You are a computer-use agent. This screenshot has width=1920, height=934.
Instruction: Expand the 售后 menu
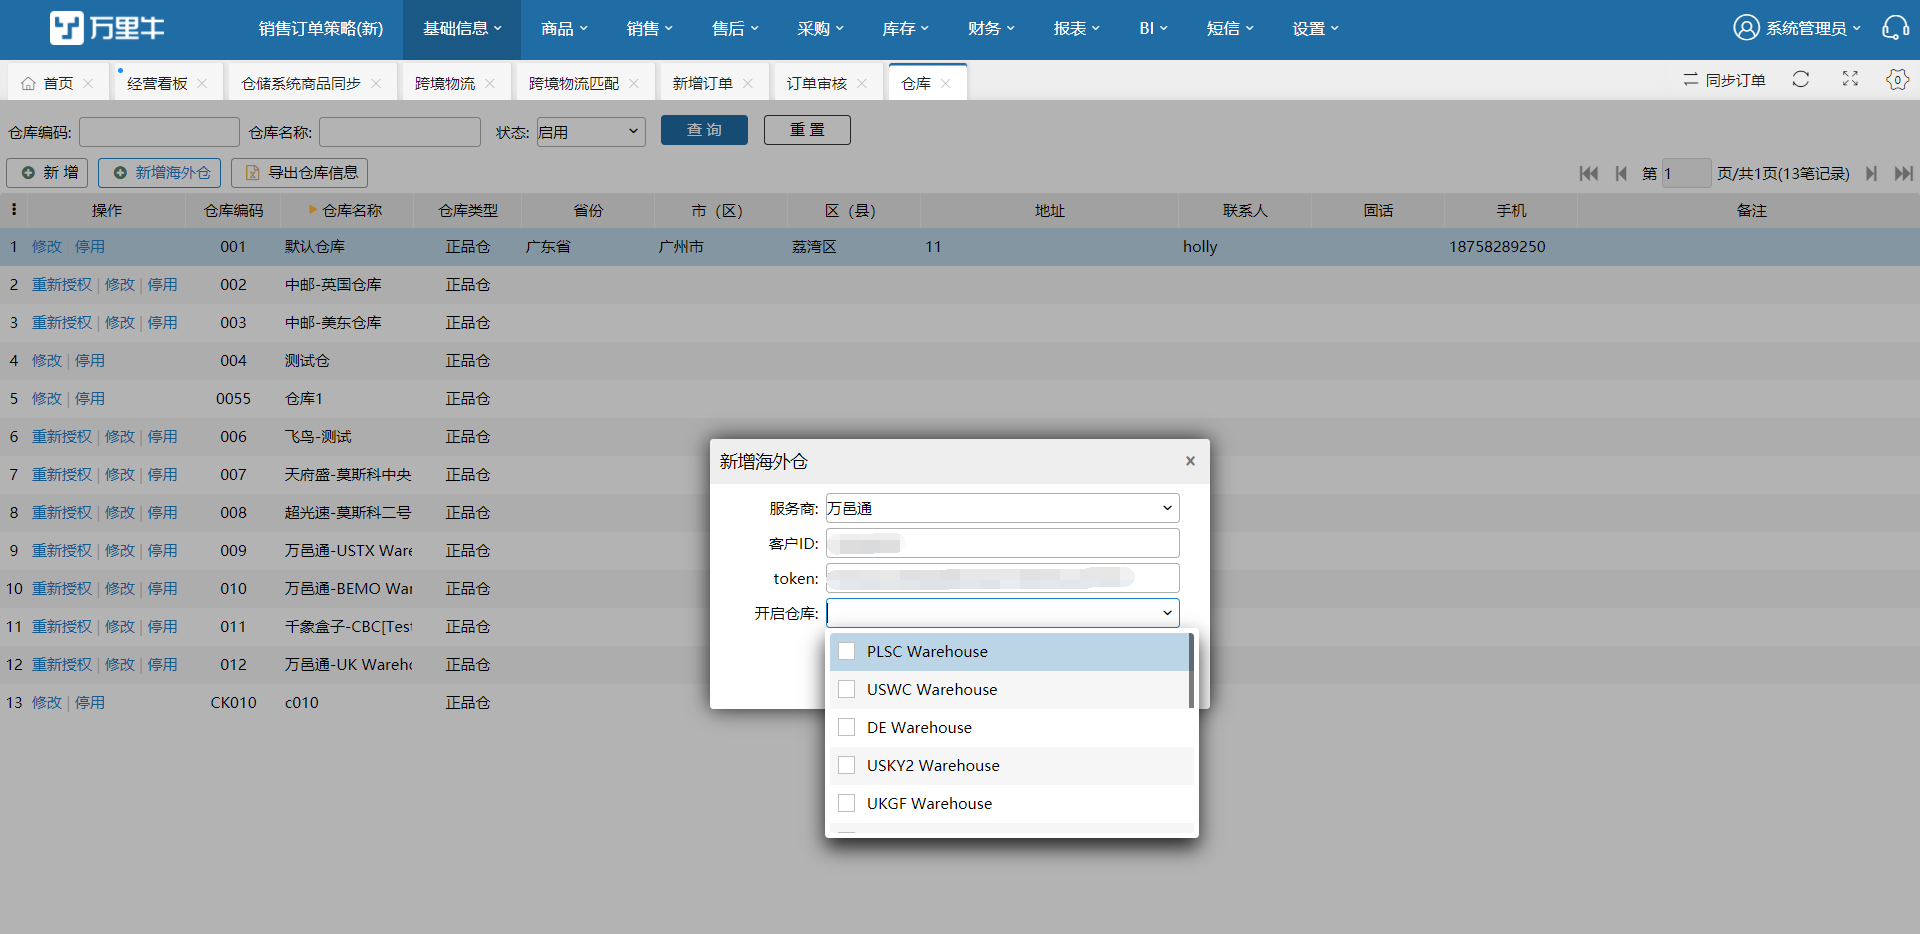point(735,29)
